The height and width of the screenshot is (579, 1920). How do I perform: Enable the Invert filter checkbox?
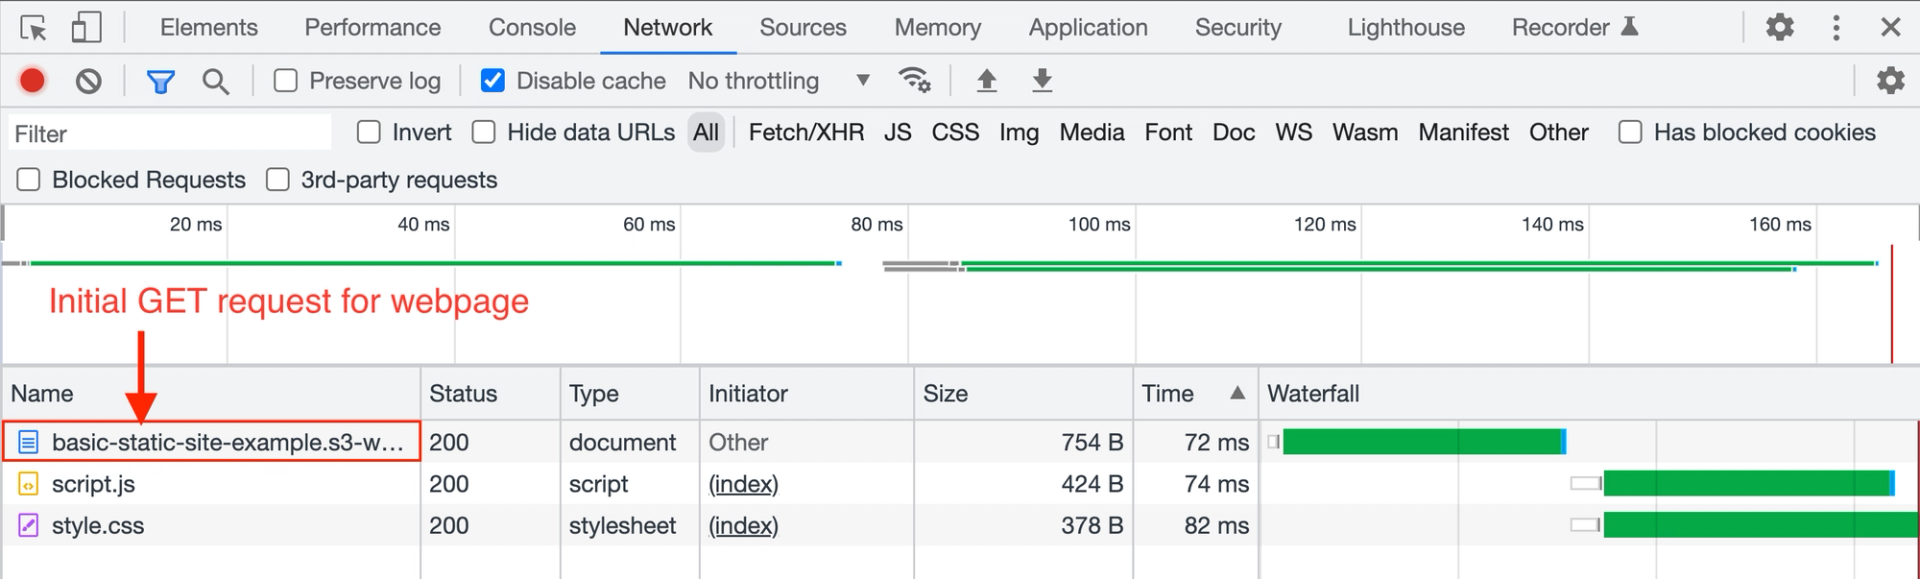tap(369, 132)
